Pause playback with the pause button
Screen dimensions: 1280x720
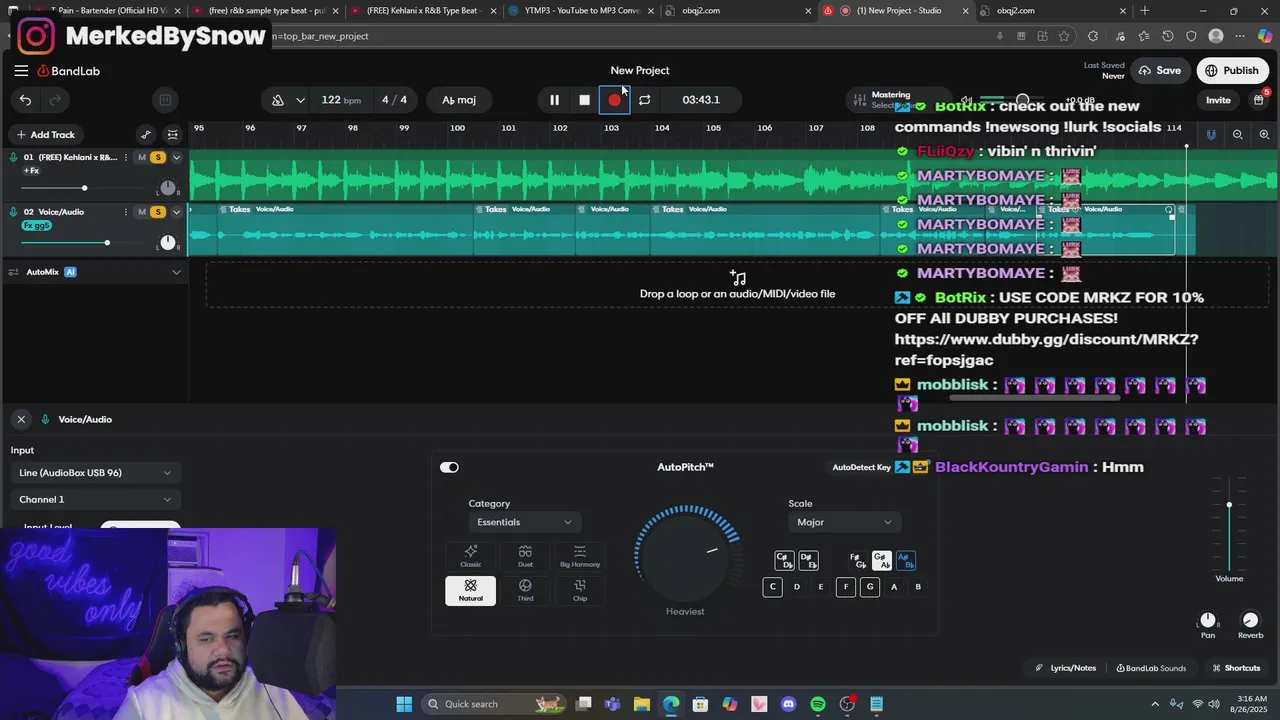point(554,100)
